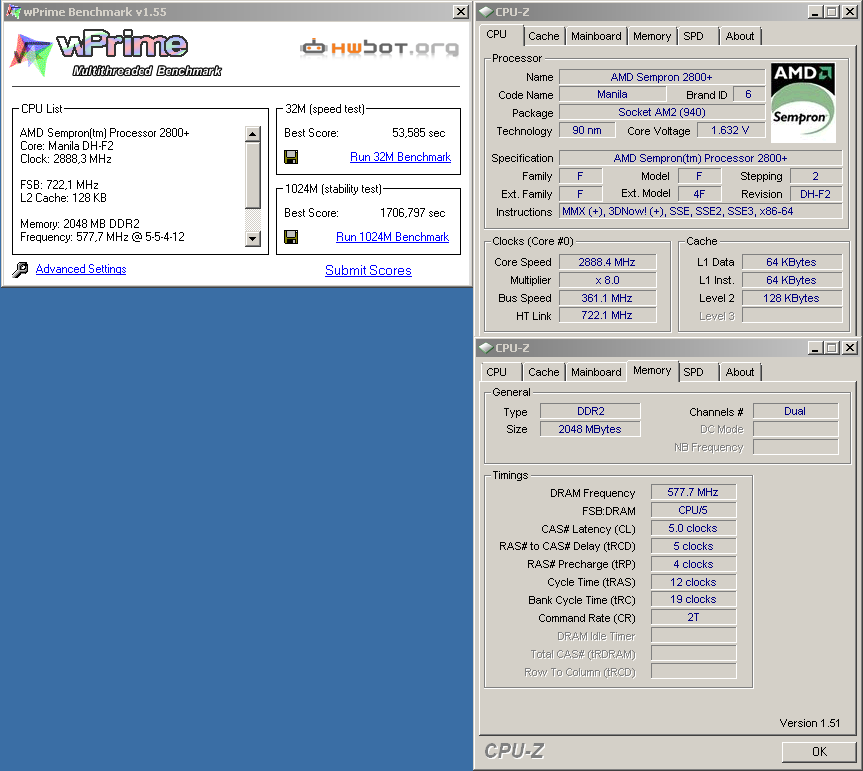Click HT Link value 722.1 MHz

point(607,315)
